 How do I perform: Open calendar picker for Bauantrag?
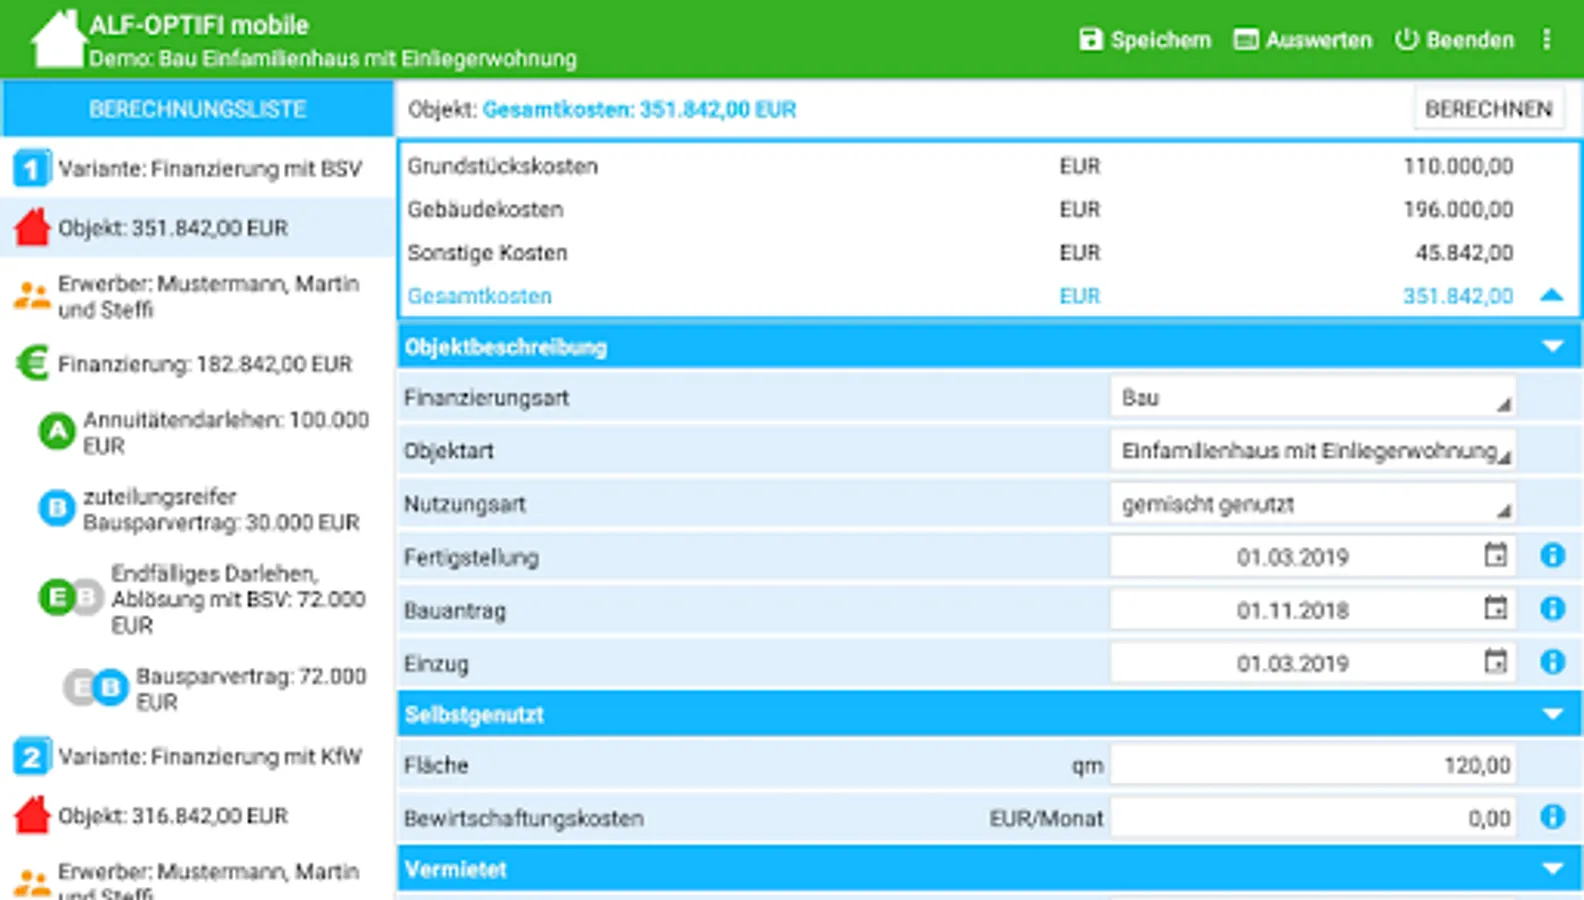coord(1495,608)
